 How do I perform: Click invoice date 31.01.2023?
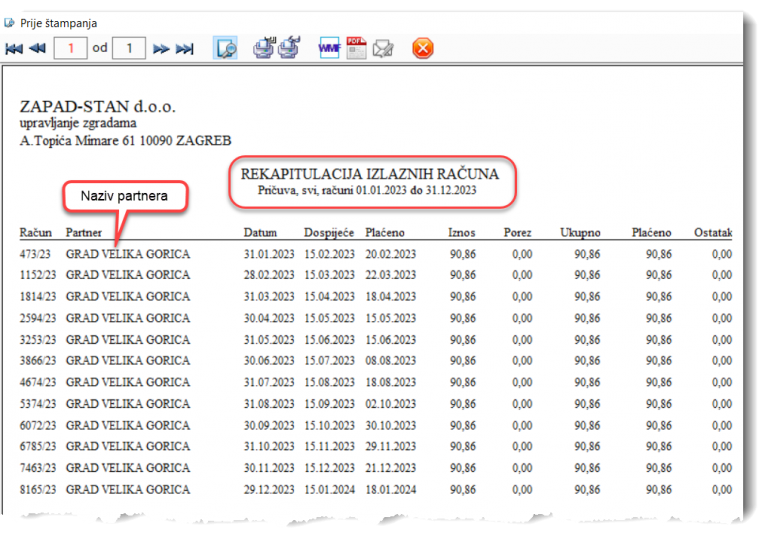click(269, 254)
